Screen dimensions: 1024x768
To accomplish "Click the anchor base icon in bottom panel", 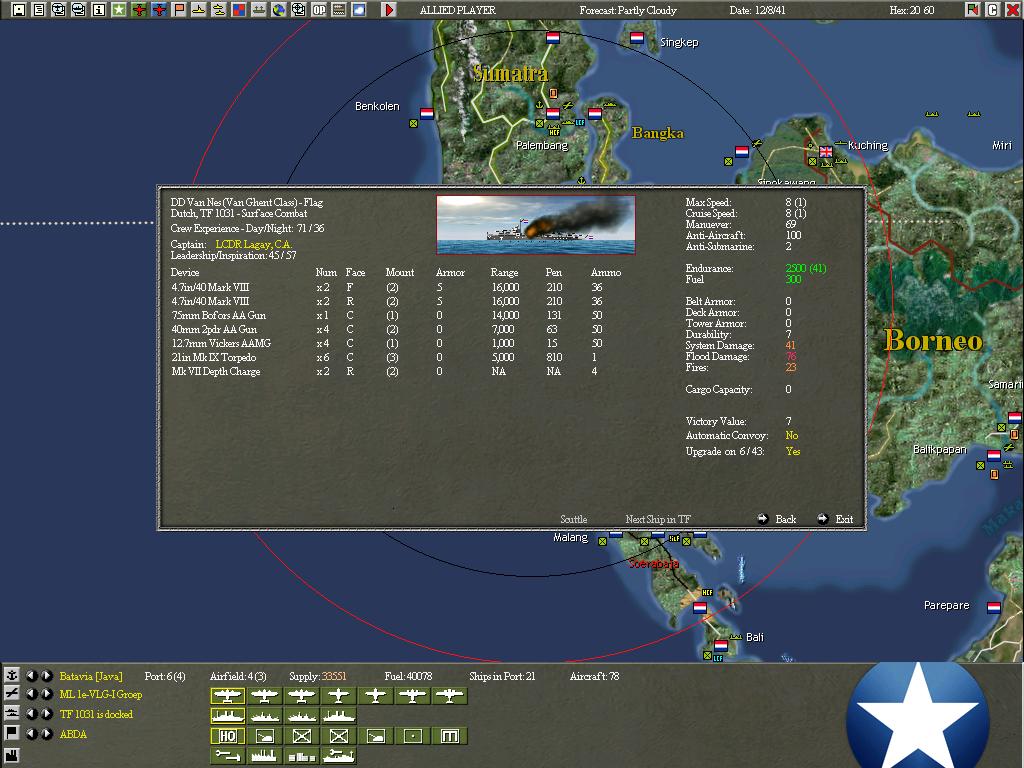I will coord(11,675).
